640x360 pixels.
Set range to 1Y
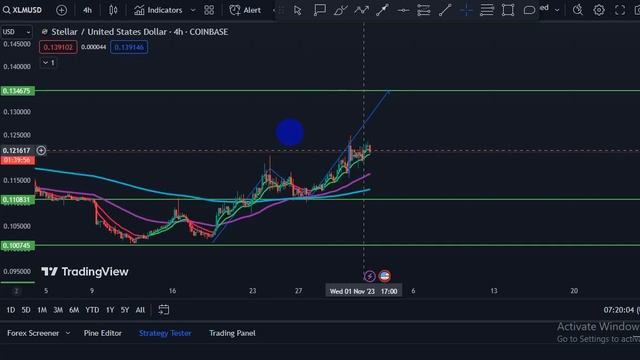coord(110,310)
